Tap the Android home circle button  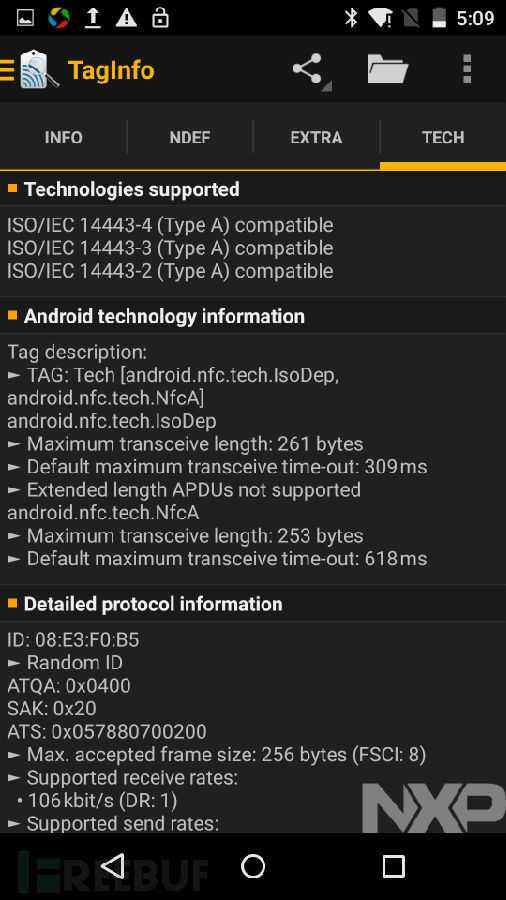coord(253,866)
